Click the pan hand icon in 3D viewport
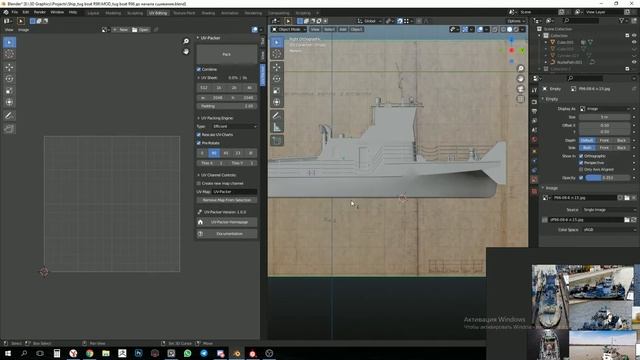This screenshot has height=360, width=640. point(520,79)
